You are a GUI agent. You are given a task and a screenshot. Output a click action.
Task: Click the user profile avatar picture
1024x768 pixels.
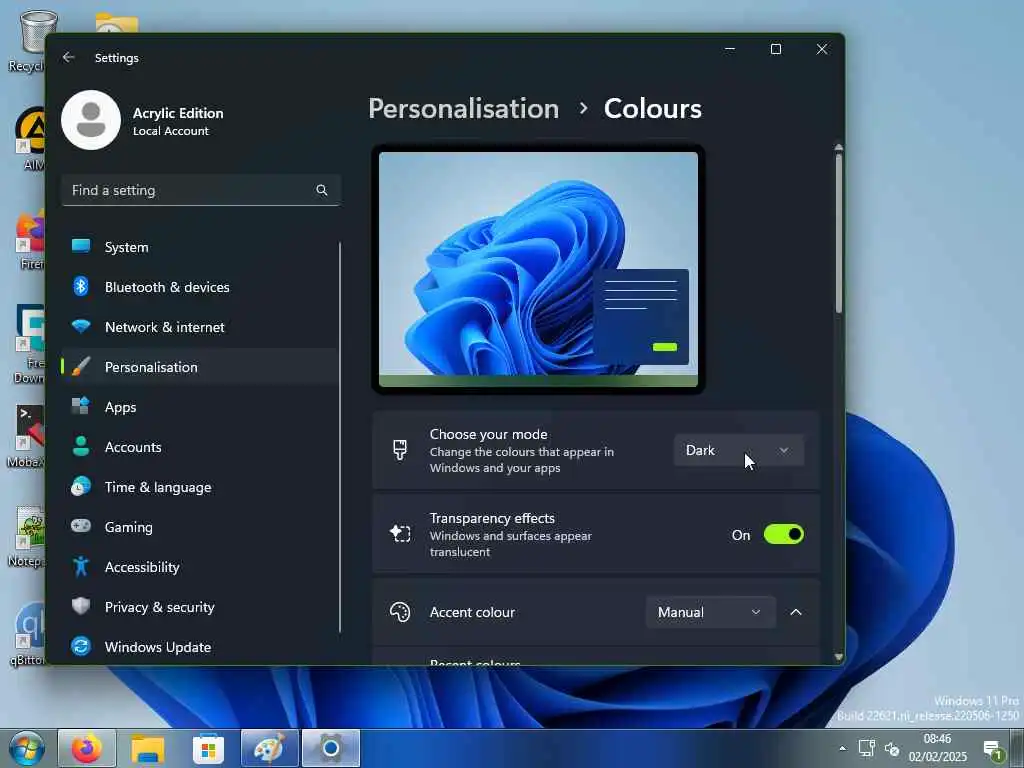pos(91,120)
